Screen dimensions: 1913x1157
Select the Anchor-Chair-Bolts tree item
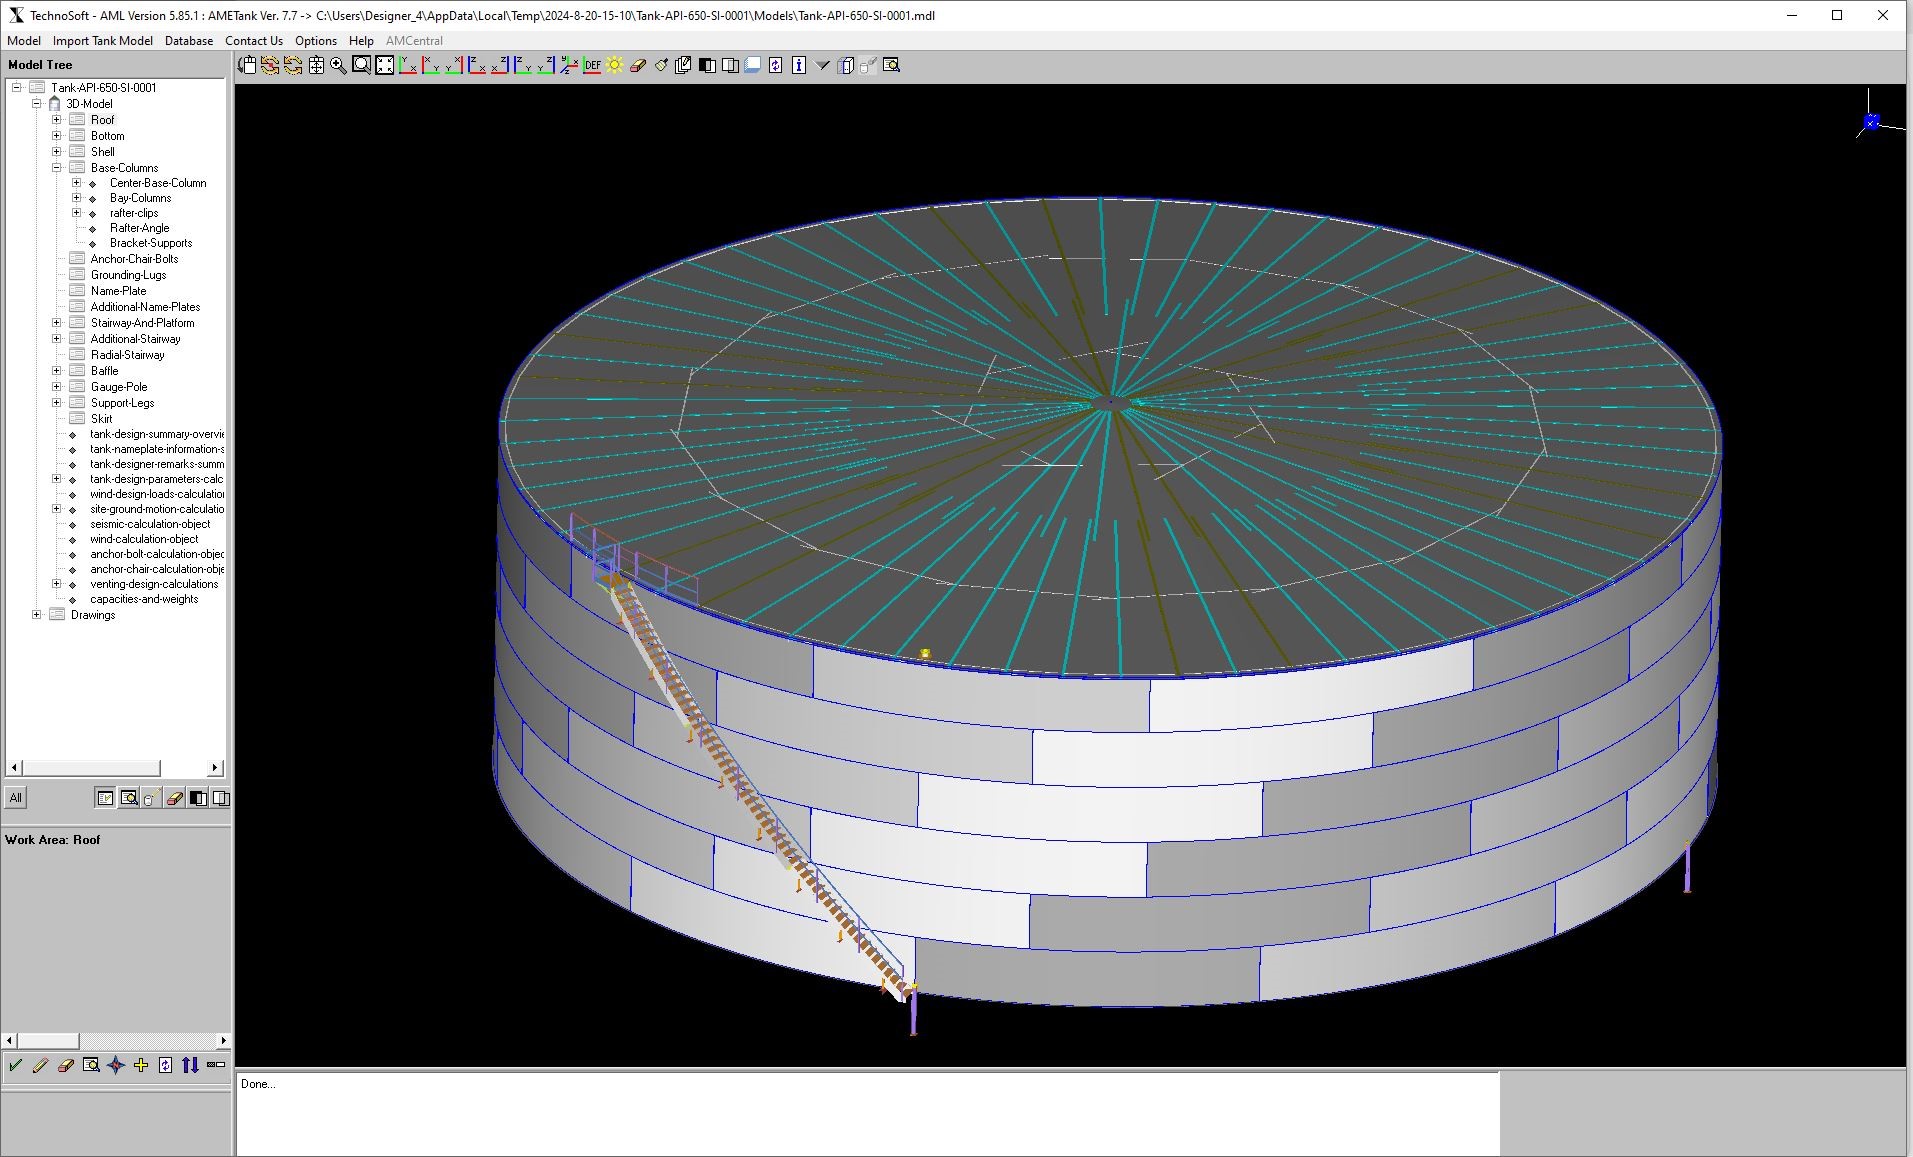tap(134, 258)
